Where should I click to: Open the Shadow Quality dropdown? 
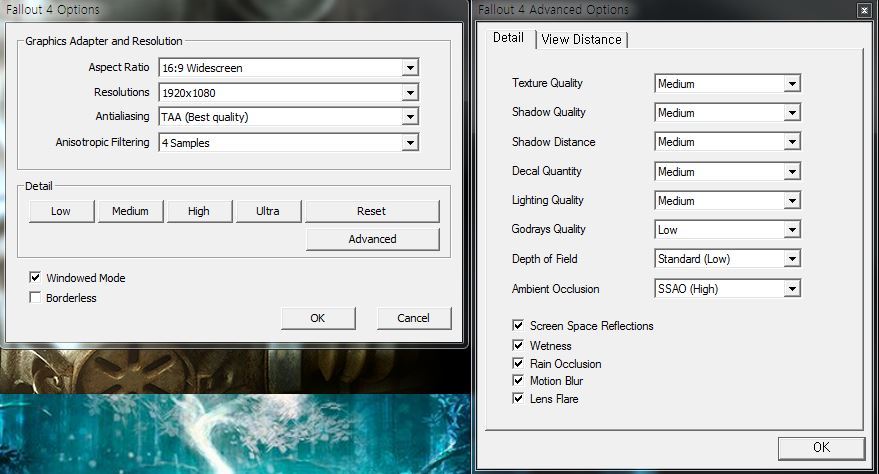[x=727, y=113]
